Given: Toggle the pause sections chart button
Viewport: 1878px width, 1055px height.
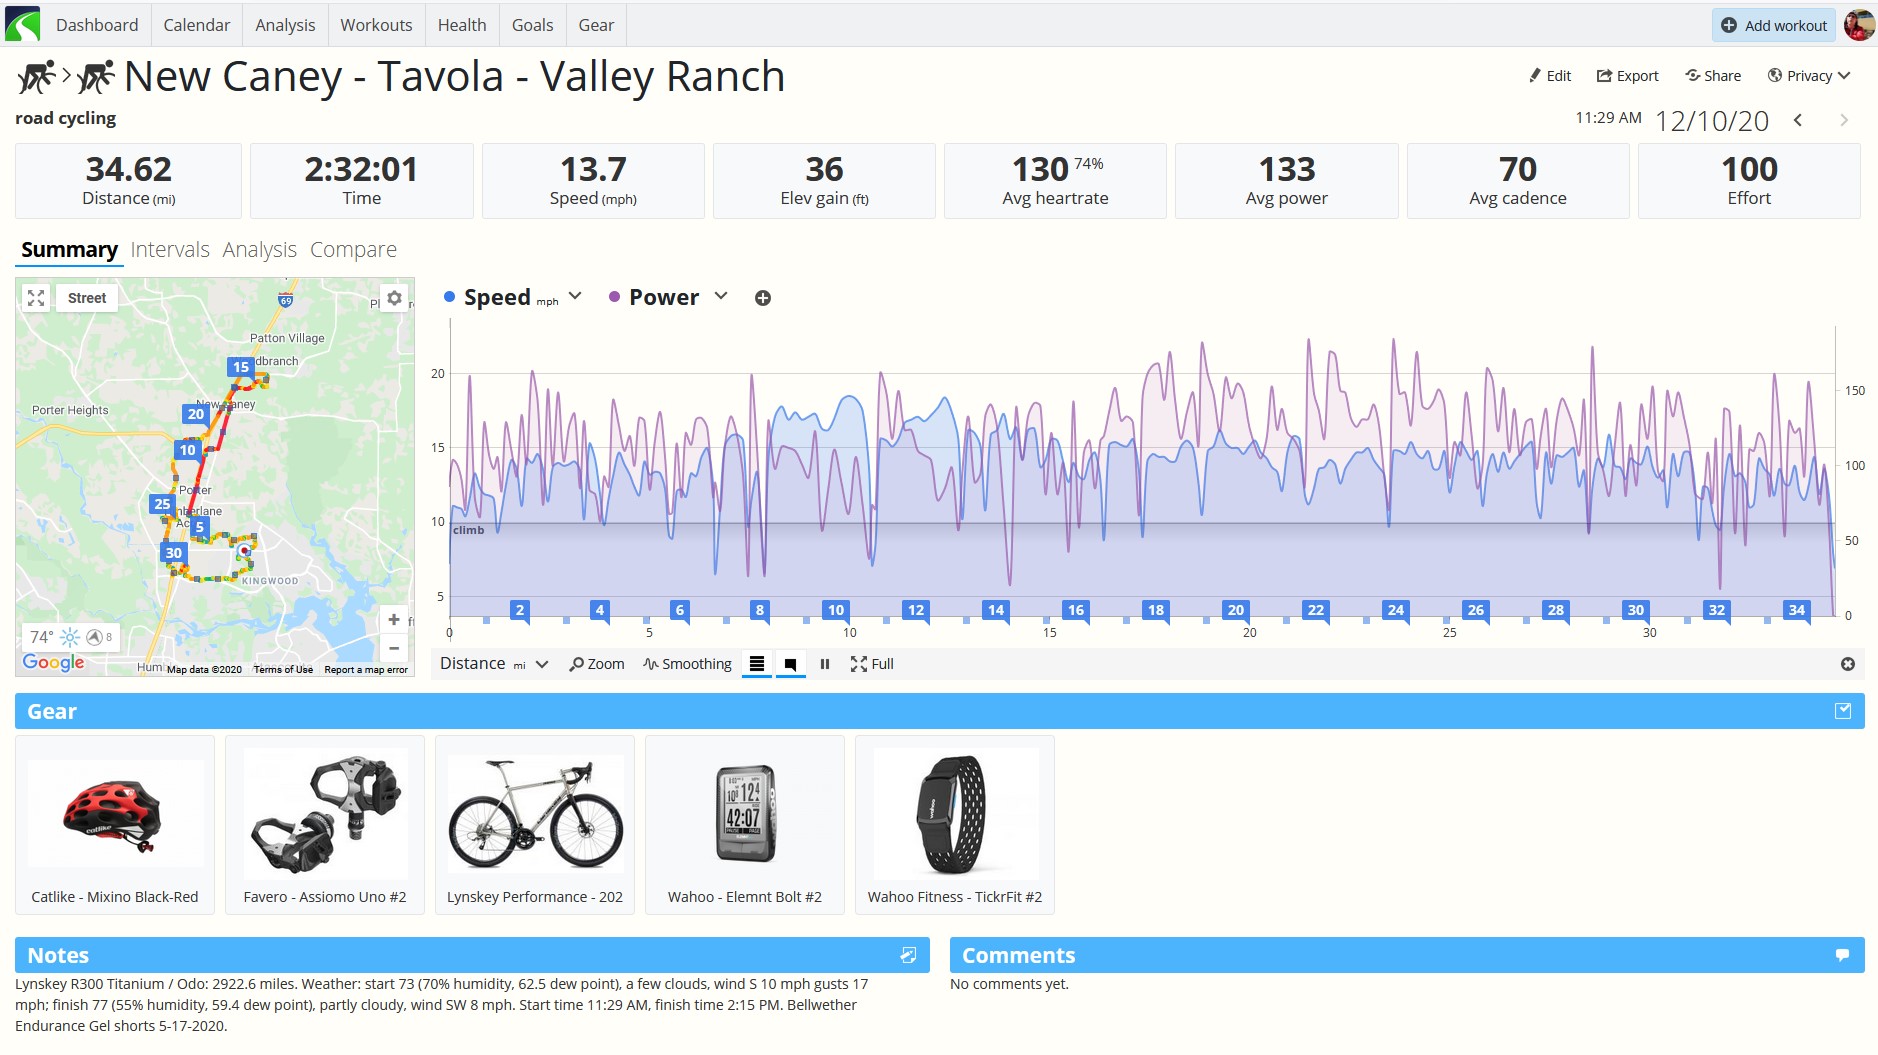Looking at the screenshot, I should (825, 664).
